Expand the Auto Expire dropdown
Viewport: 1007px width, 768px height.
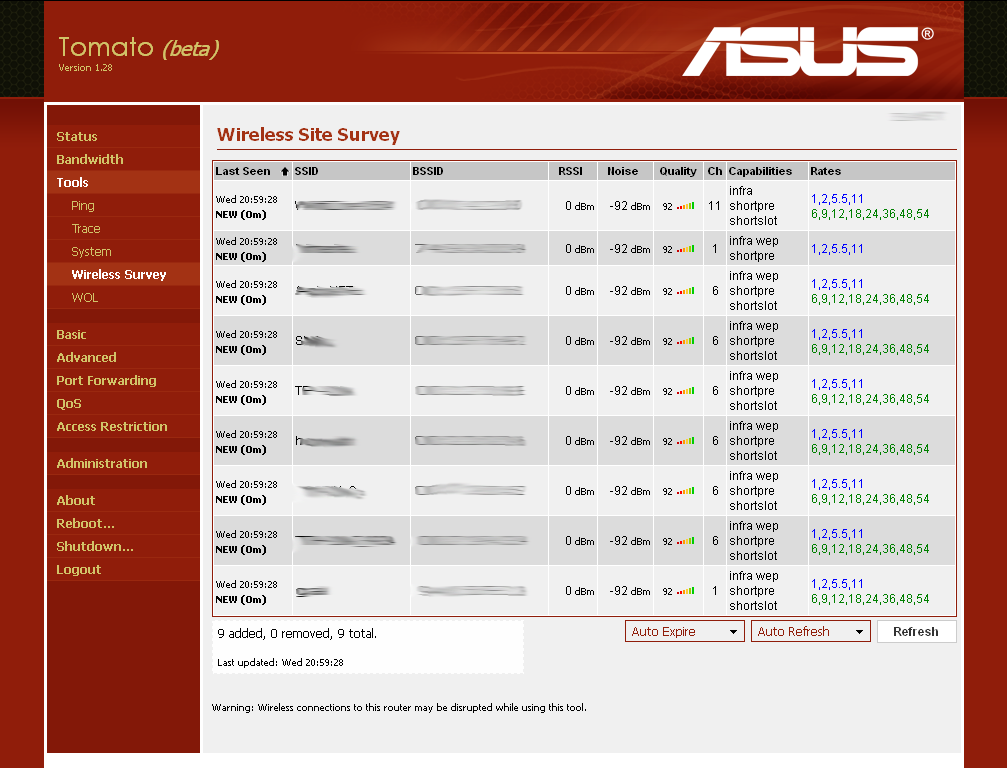685,631
